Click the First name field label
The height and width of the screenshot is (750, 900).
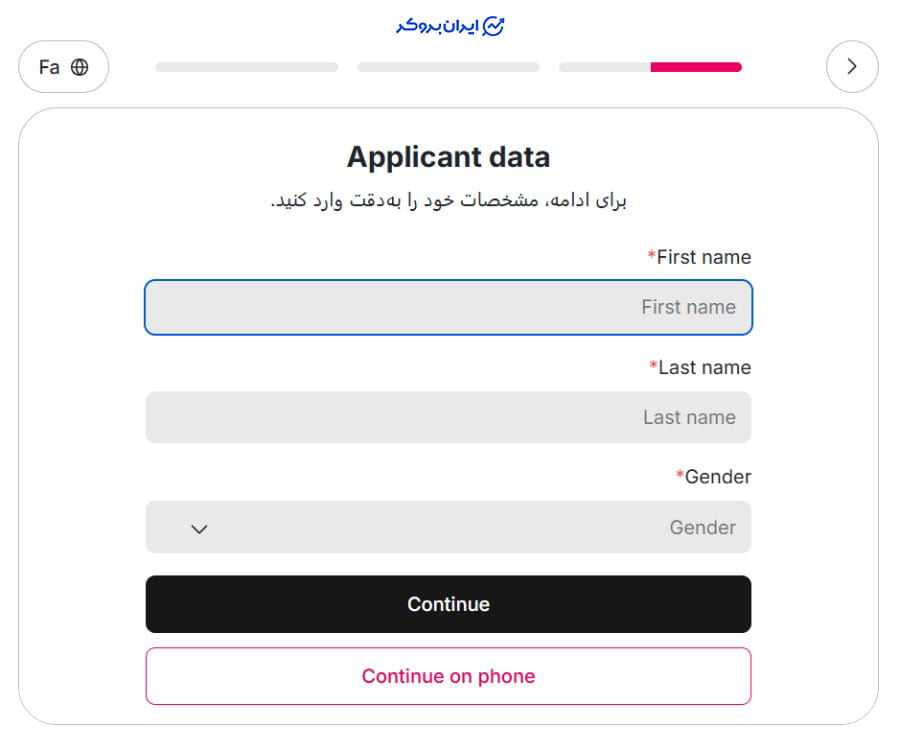tap(703, 257)
